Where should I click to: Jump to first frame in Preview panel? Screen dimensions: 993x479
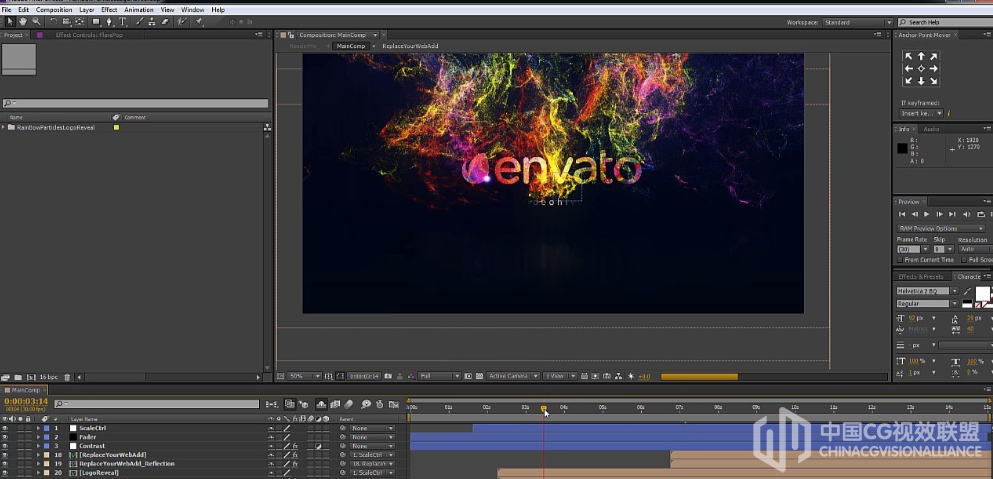click(902, 214)
